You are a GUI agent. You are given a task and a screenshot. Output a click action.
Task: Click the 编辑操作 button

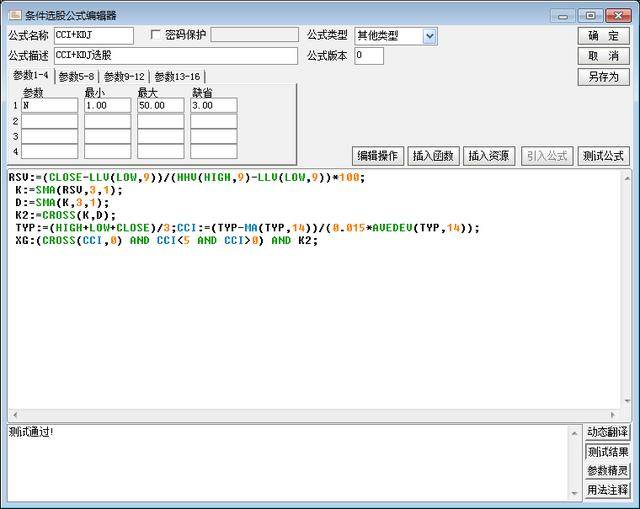pyautogui.click(x=379, y=156)
